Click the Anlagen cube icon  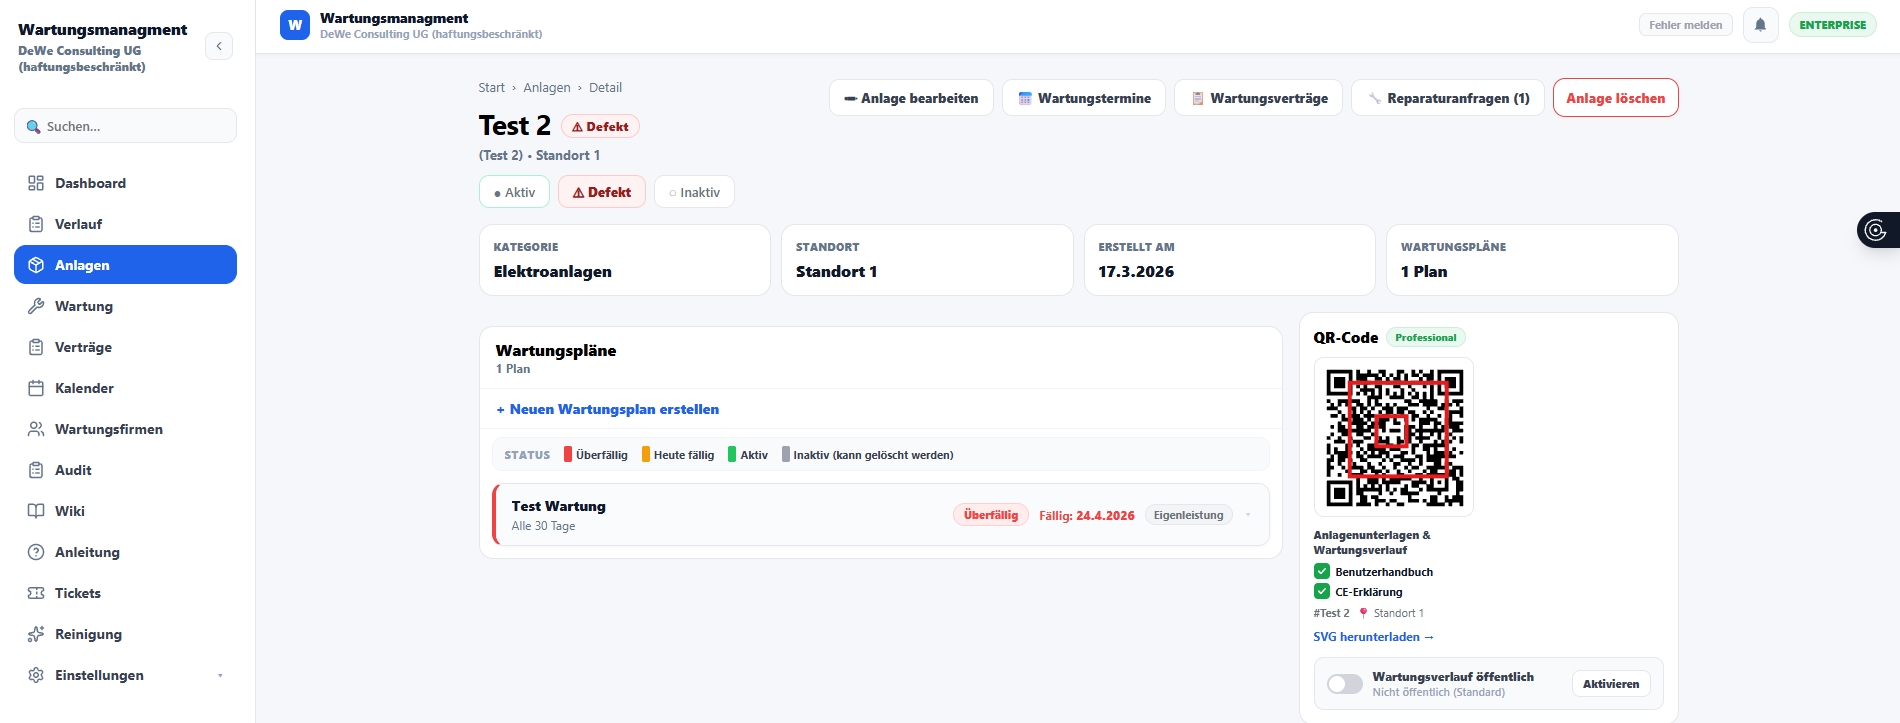[36, 265]
